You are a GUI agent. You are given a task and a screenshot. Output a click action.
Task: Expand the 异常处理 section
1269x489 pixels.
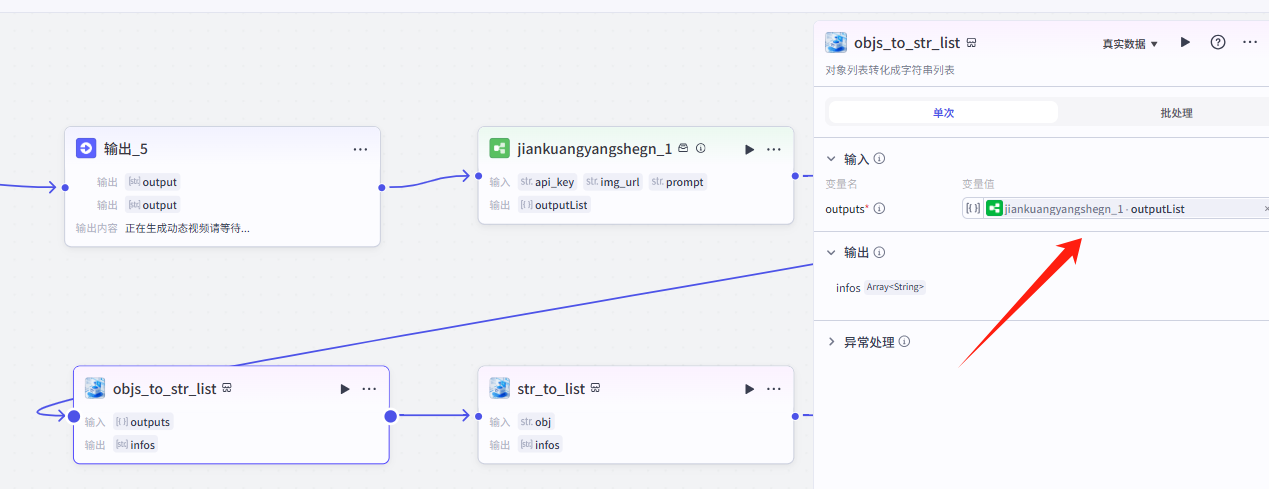click(x=830, y=342)
